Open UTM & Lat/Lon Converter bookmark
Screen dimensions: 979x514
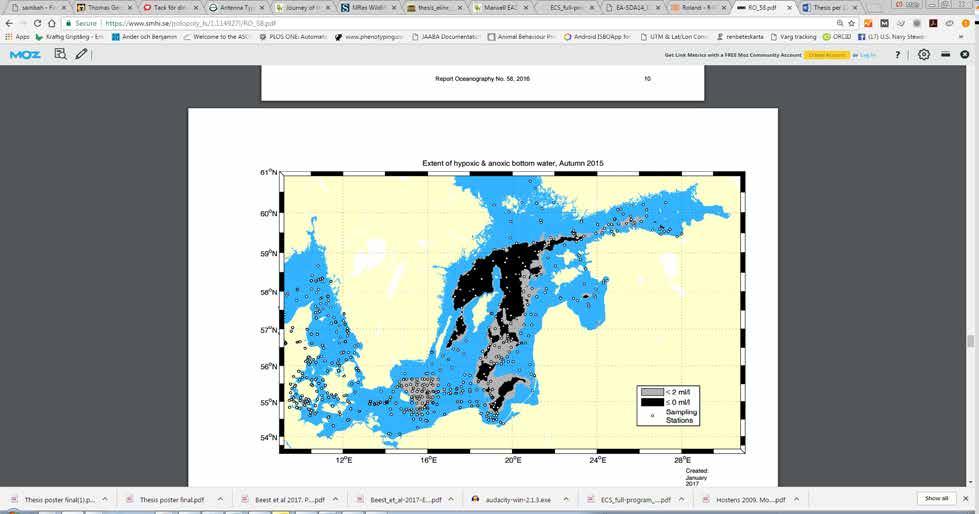(x=674, y=37)
